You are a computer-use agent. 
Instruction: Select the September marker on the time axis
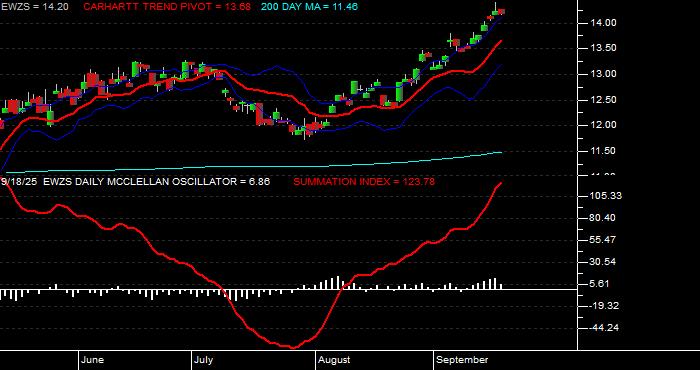tap(462, 360)
